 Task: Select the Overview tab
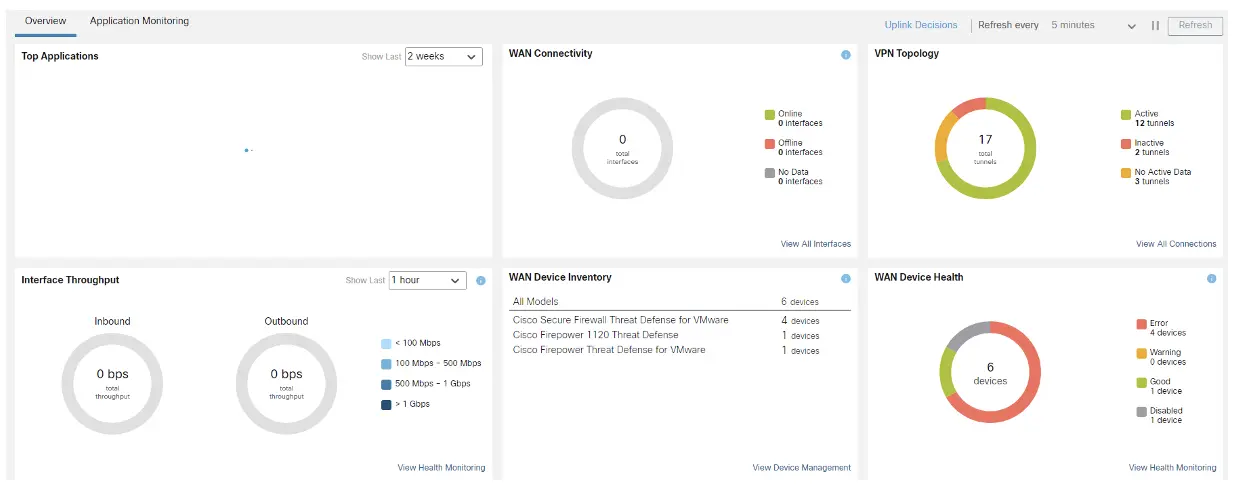coord(45,21)
